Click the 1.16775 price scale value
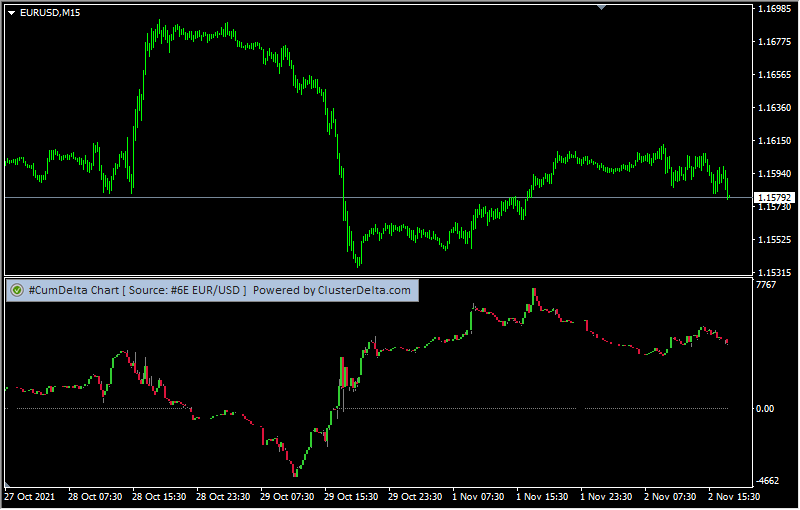This screenshot has height=510, width=800. 774,42
